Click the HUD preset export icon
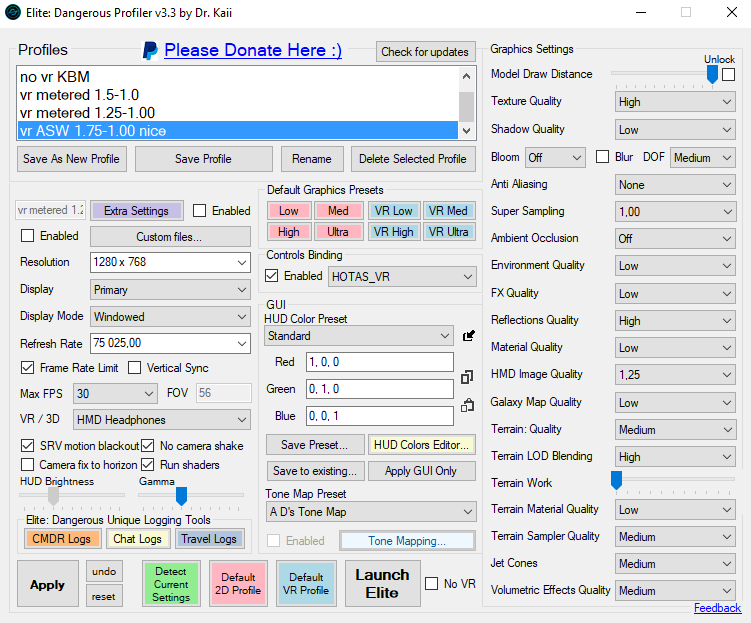 (468, 336)
